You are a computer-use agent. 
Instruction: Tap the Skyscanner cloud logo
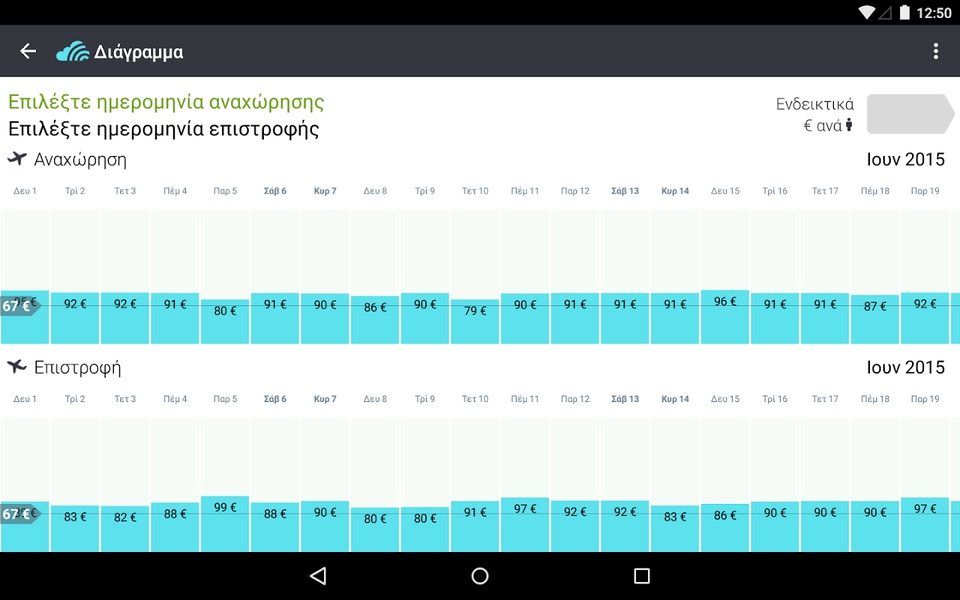click(73, 51)
